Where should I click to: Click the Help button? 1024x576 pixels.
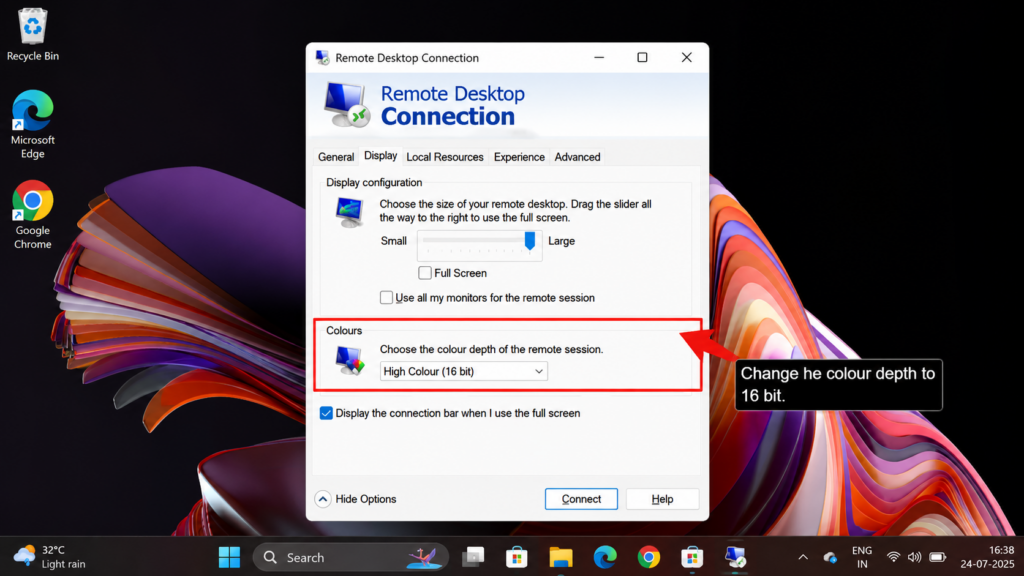(662, 499)
